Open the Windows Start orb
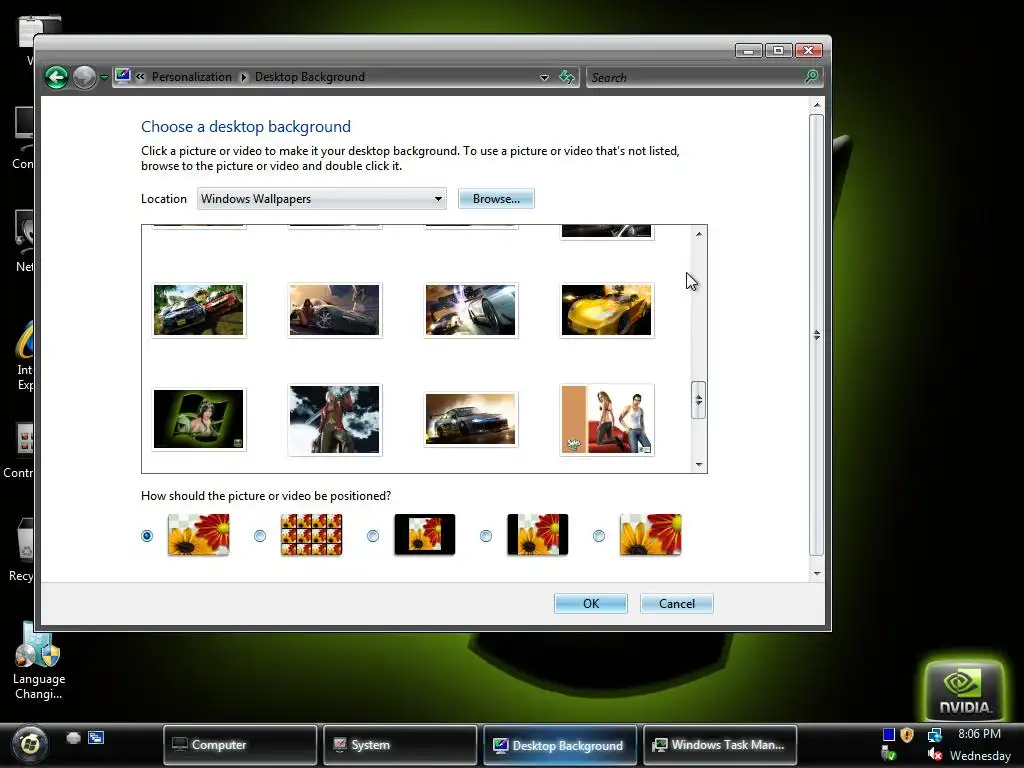This screenshot has height=768, width=1024. 29,743
